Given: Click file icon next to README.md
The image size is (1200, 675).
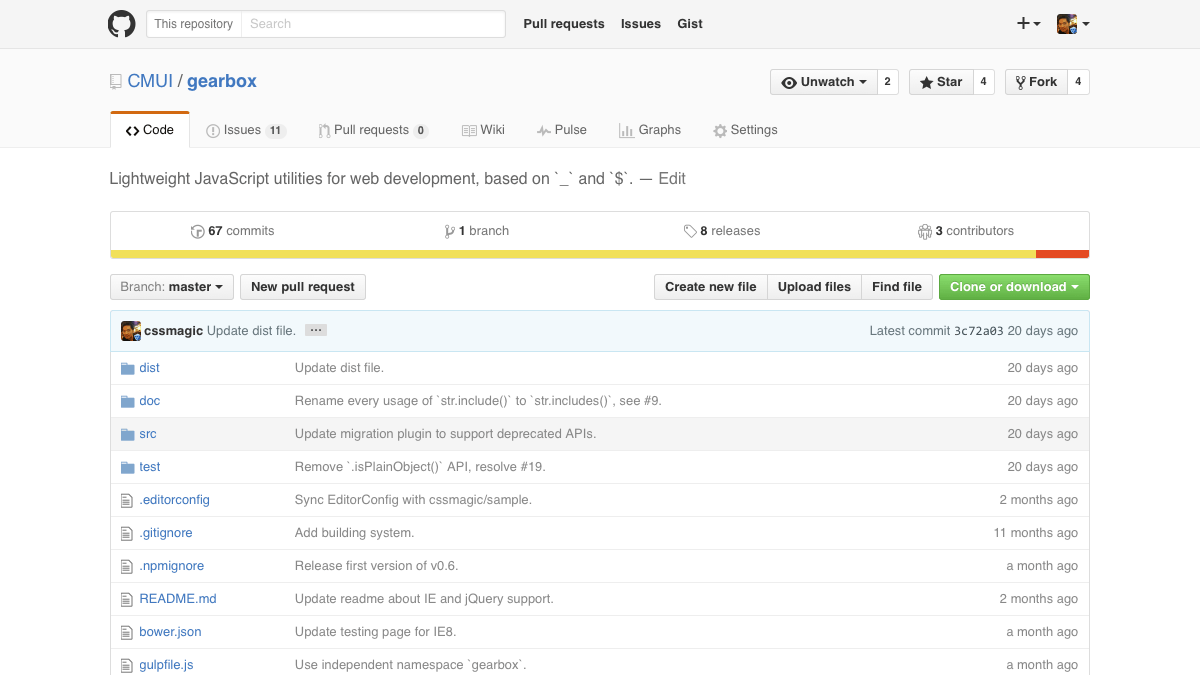Looking at the screenshot, I should [126, 599].
